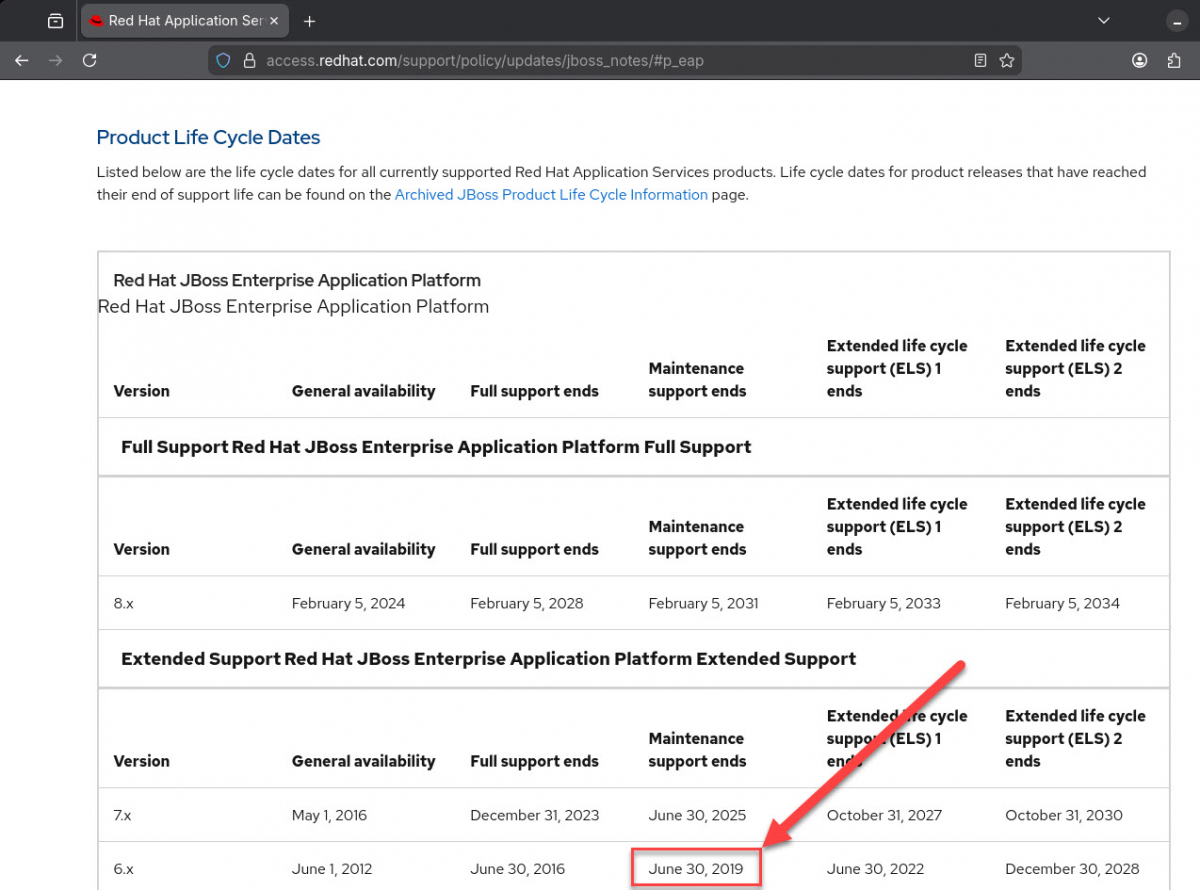The image size is (1200, 890).
Task: Open a new tab with the plus button
Action: 309,21
